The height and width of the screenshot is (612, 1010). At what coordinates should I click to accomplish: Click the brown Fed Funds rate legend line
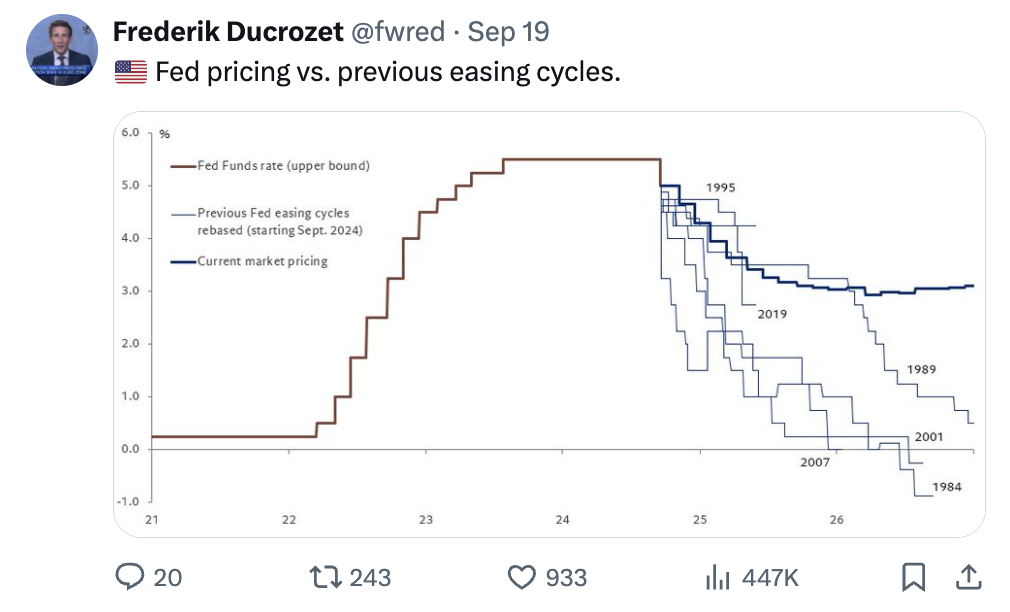tap(182, 166)
